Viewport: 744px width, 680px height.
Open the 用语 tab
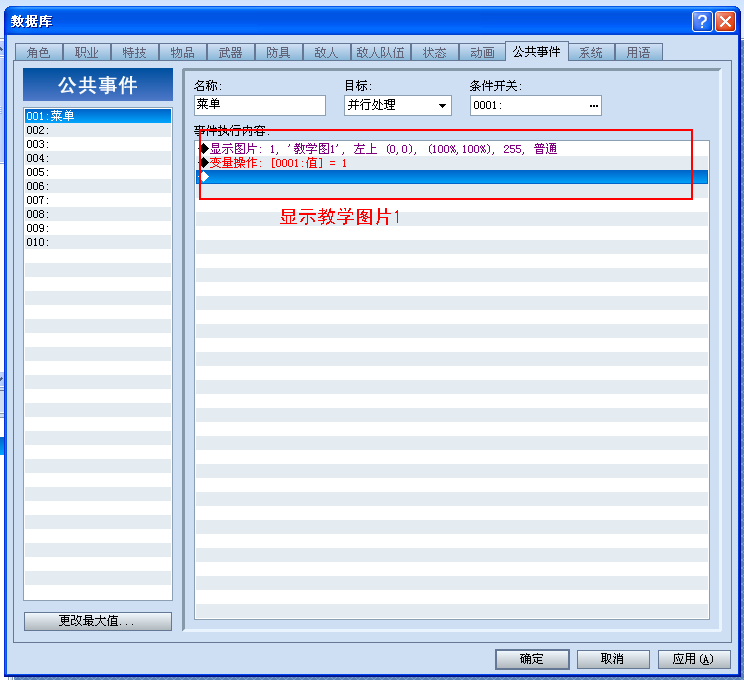pos(639,52)
